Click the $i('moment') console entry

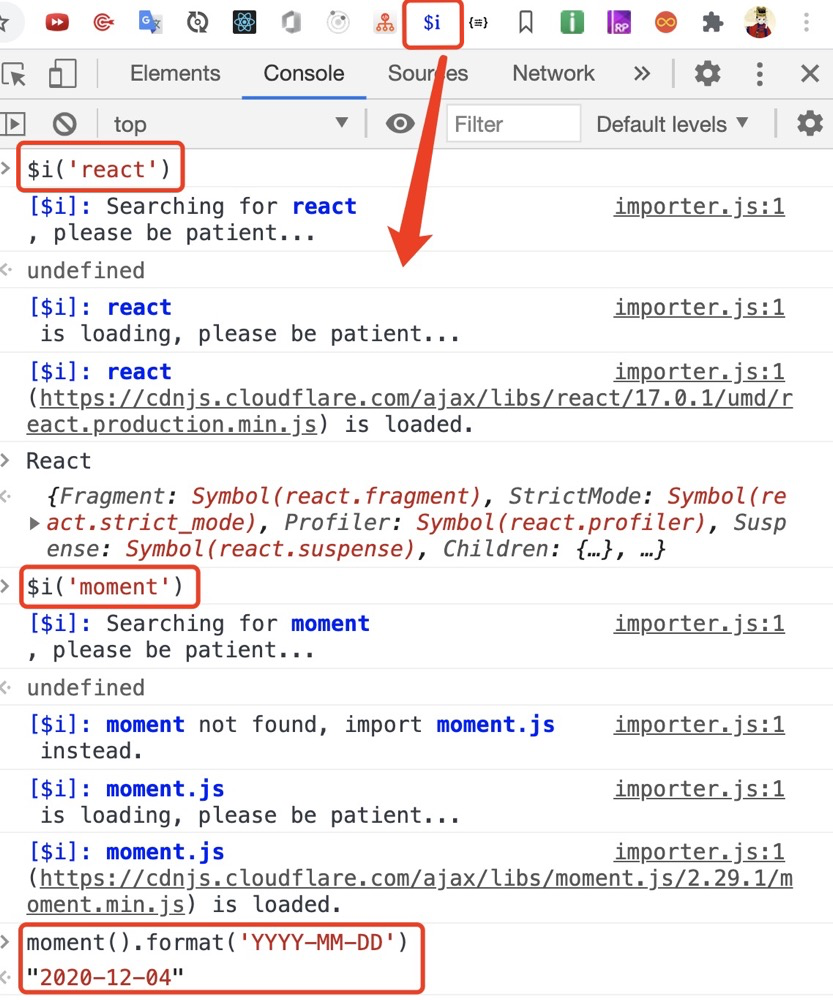point(105,586)
